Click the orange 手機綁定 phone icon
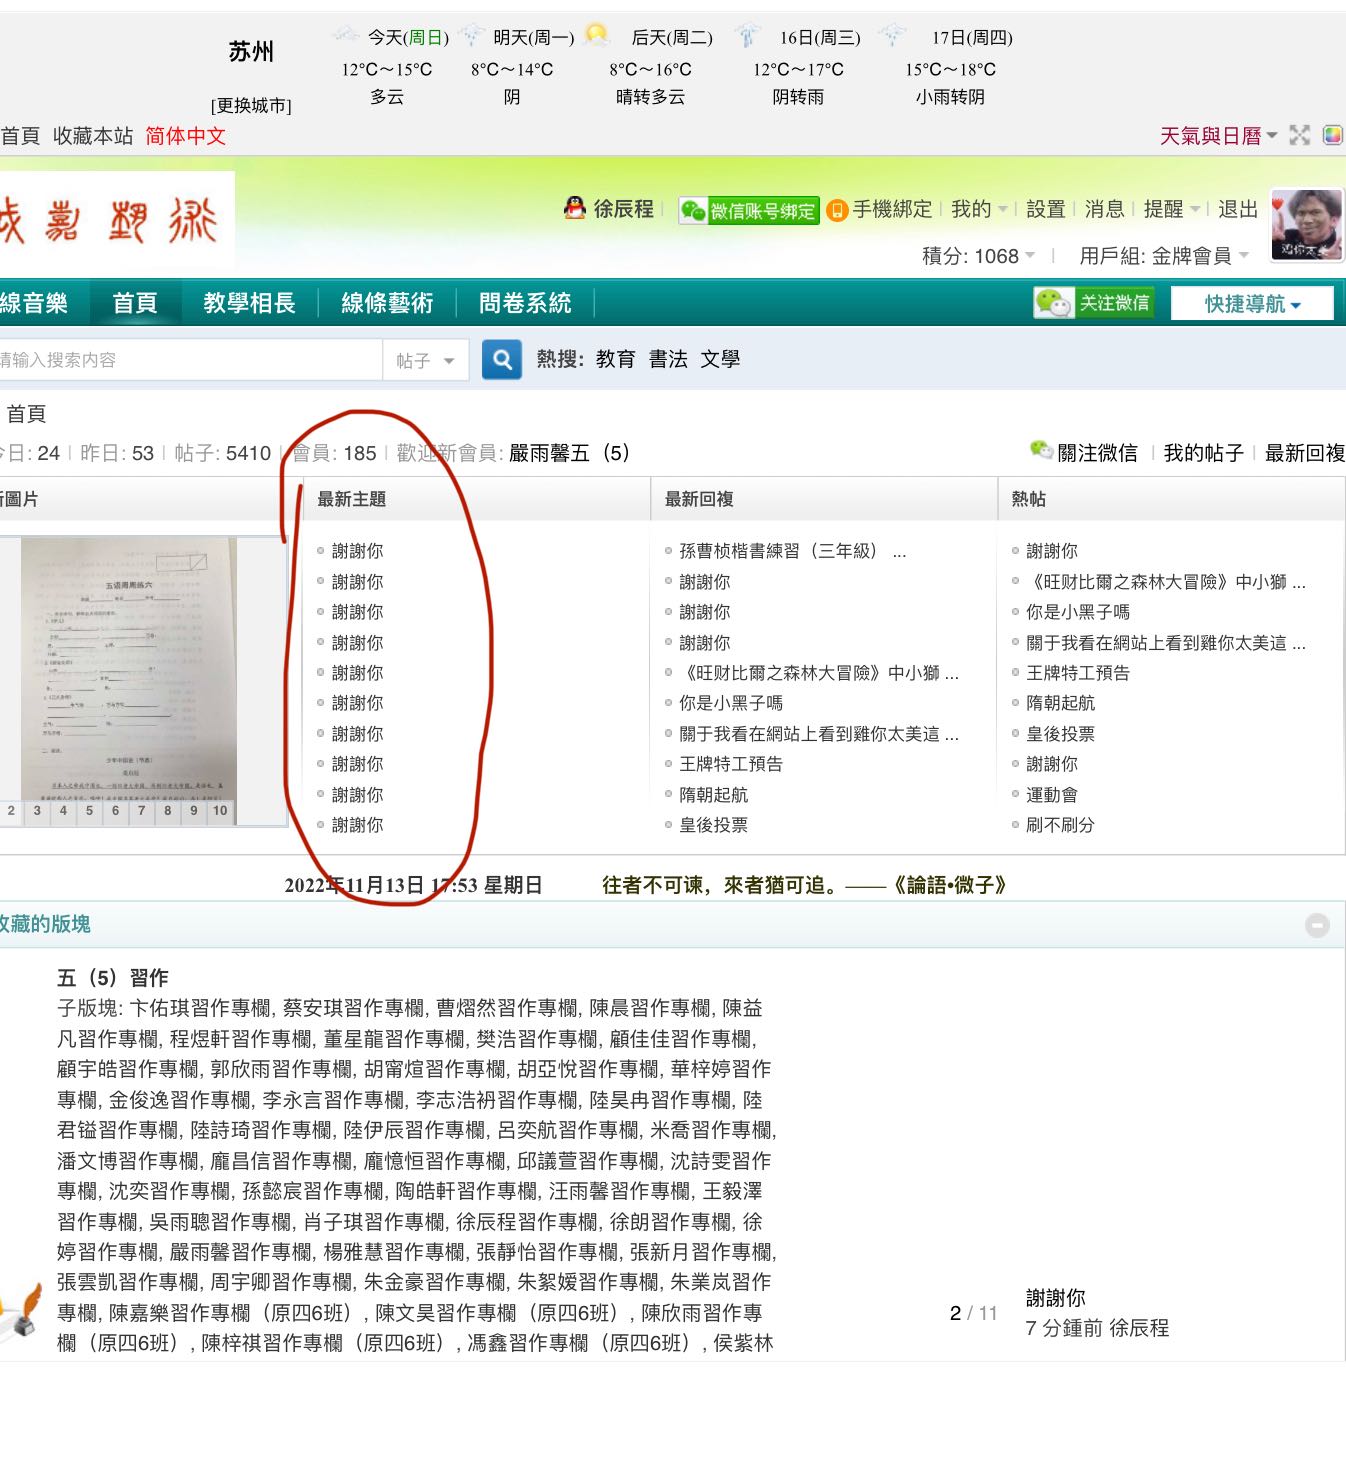The height and width of the screenshot is (1477, 1346). click(x=838, y=210)
